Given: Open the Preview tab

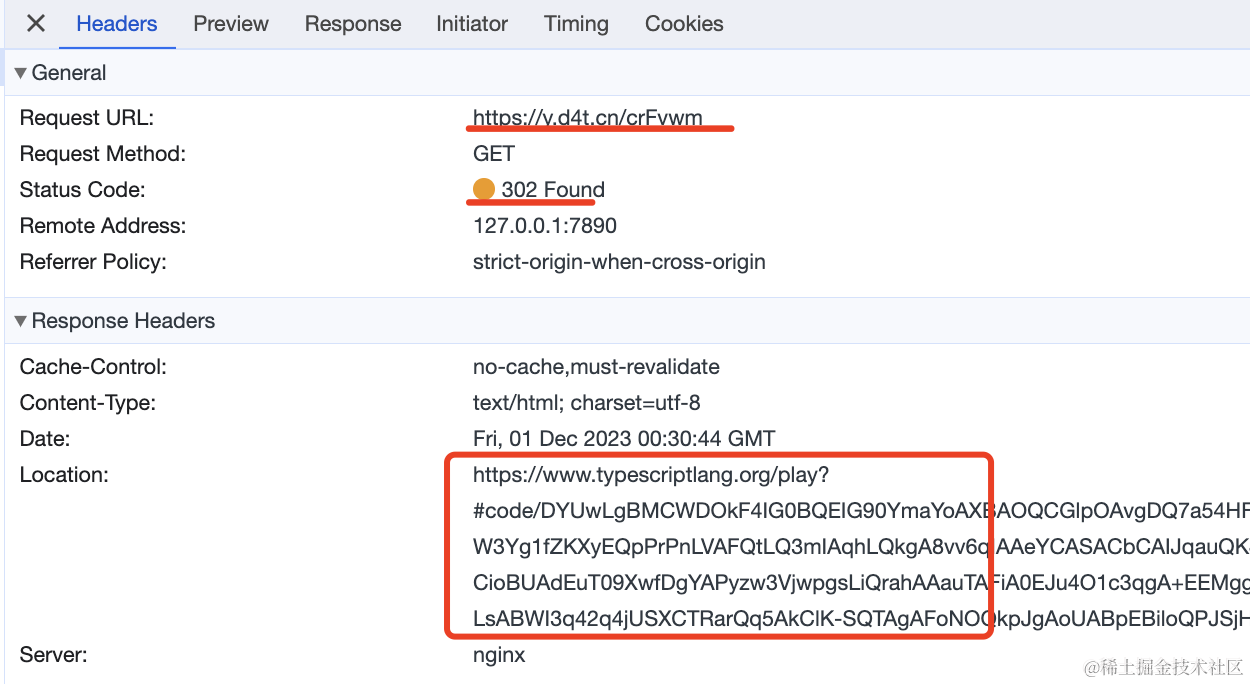Looking at the screenshot, I should (x=231, y=24).
